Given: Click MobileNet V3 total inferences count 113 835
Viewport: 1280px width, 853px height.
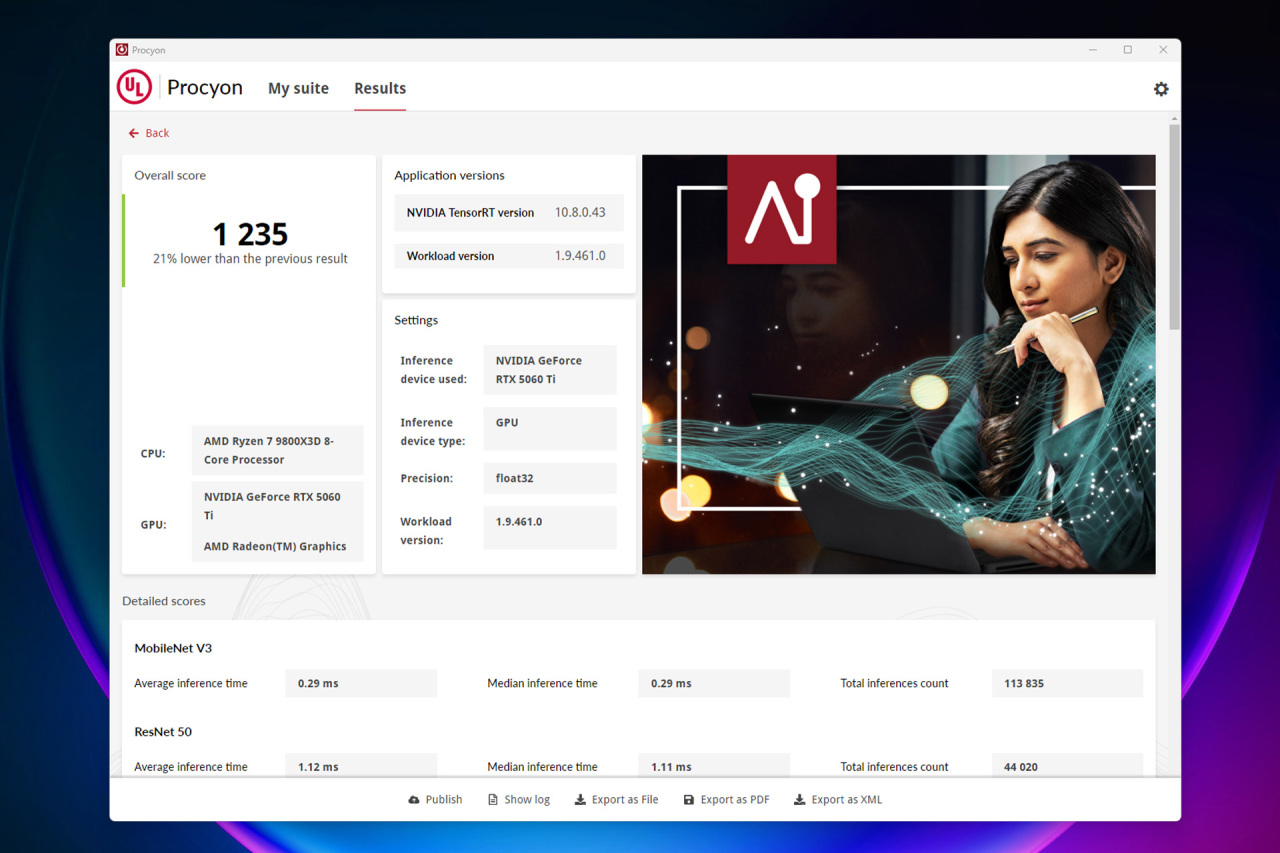Looking at the screenshot, I should pyautogui.click(x=1067, y=684).
